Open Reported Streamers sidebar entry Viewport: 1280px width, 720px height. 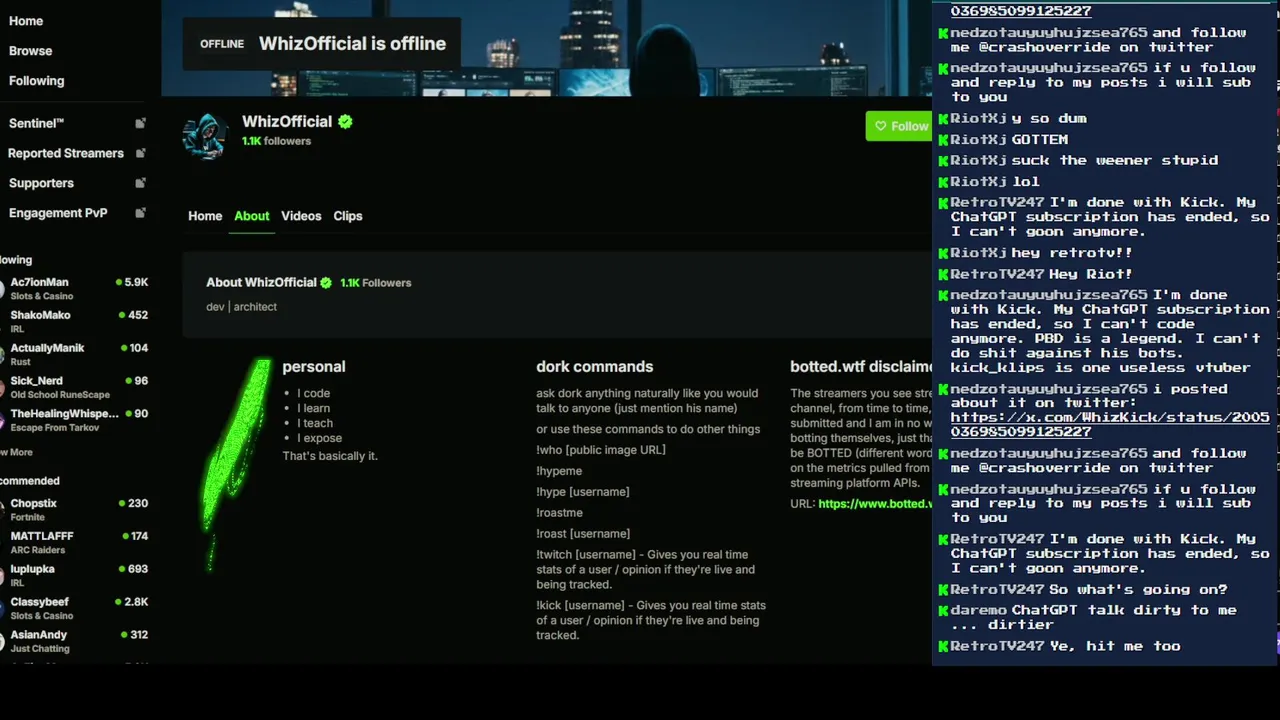(x=66, y=153)
